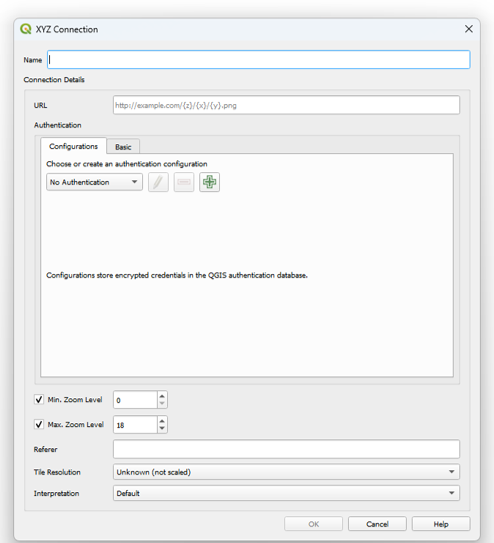Open the Interpretation dropdown
Viewport: 494px width, 543px height.
click(x=286, y=493)
